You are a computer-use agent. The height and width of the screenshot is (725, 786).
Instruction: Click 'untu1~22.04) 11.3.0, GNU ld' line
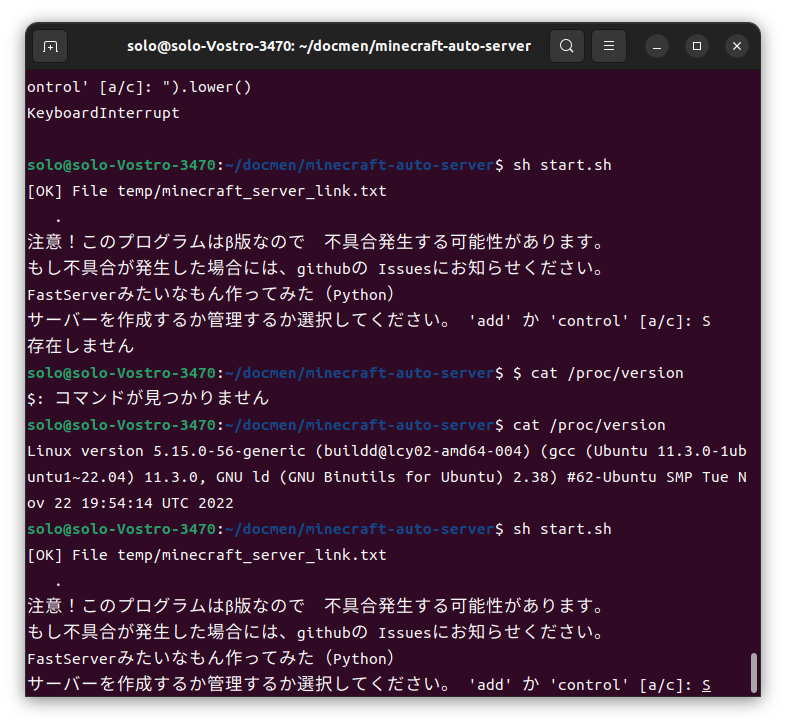click(x=148, y=477)
